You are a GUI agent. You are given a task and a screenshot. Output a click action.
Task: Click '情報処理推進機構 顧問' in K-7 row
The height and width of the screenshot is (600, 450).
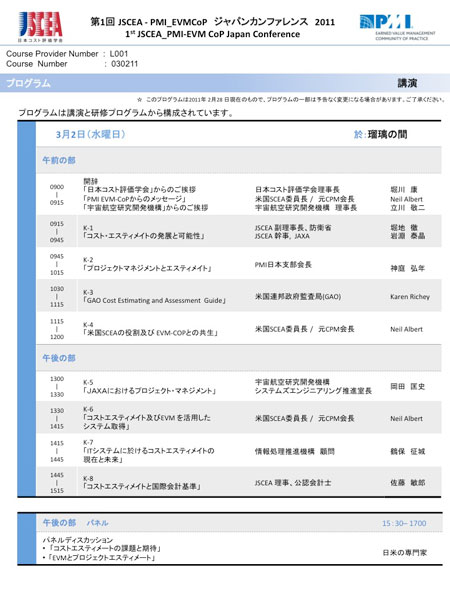point(295,452)
